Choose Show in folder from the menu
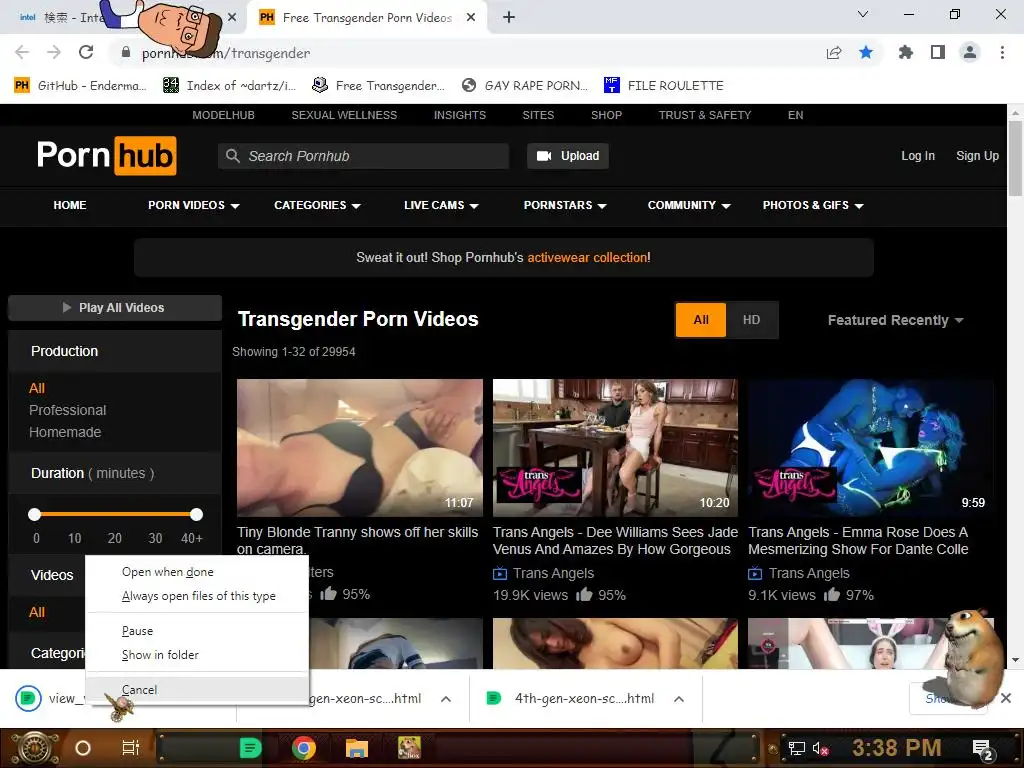This screenshot has height=768, width=1024. pos(197,655)
